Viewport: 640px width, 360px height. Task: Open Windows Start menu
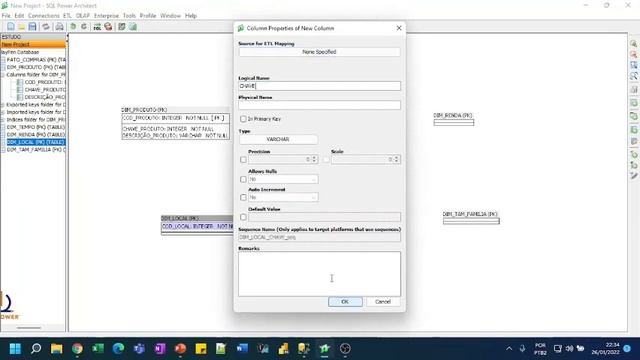click(x=15, y=349)
